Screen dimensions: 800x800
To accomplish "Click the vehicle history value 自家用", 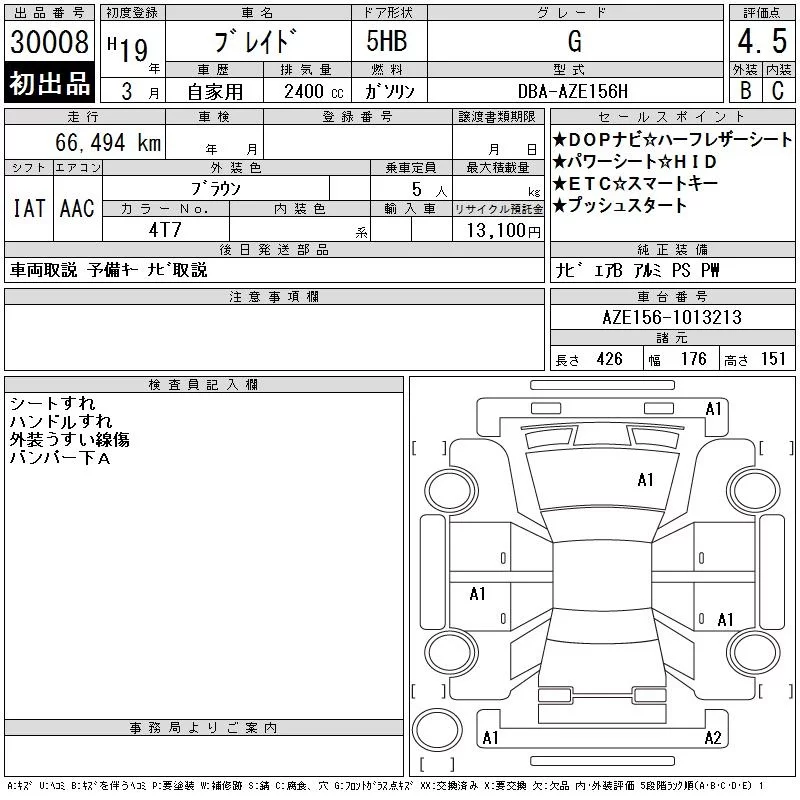I will pyautogui.click(x=215, y=92).
